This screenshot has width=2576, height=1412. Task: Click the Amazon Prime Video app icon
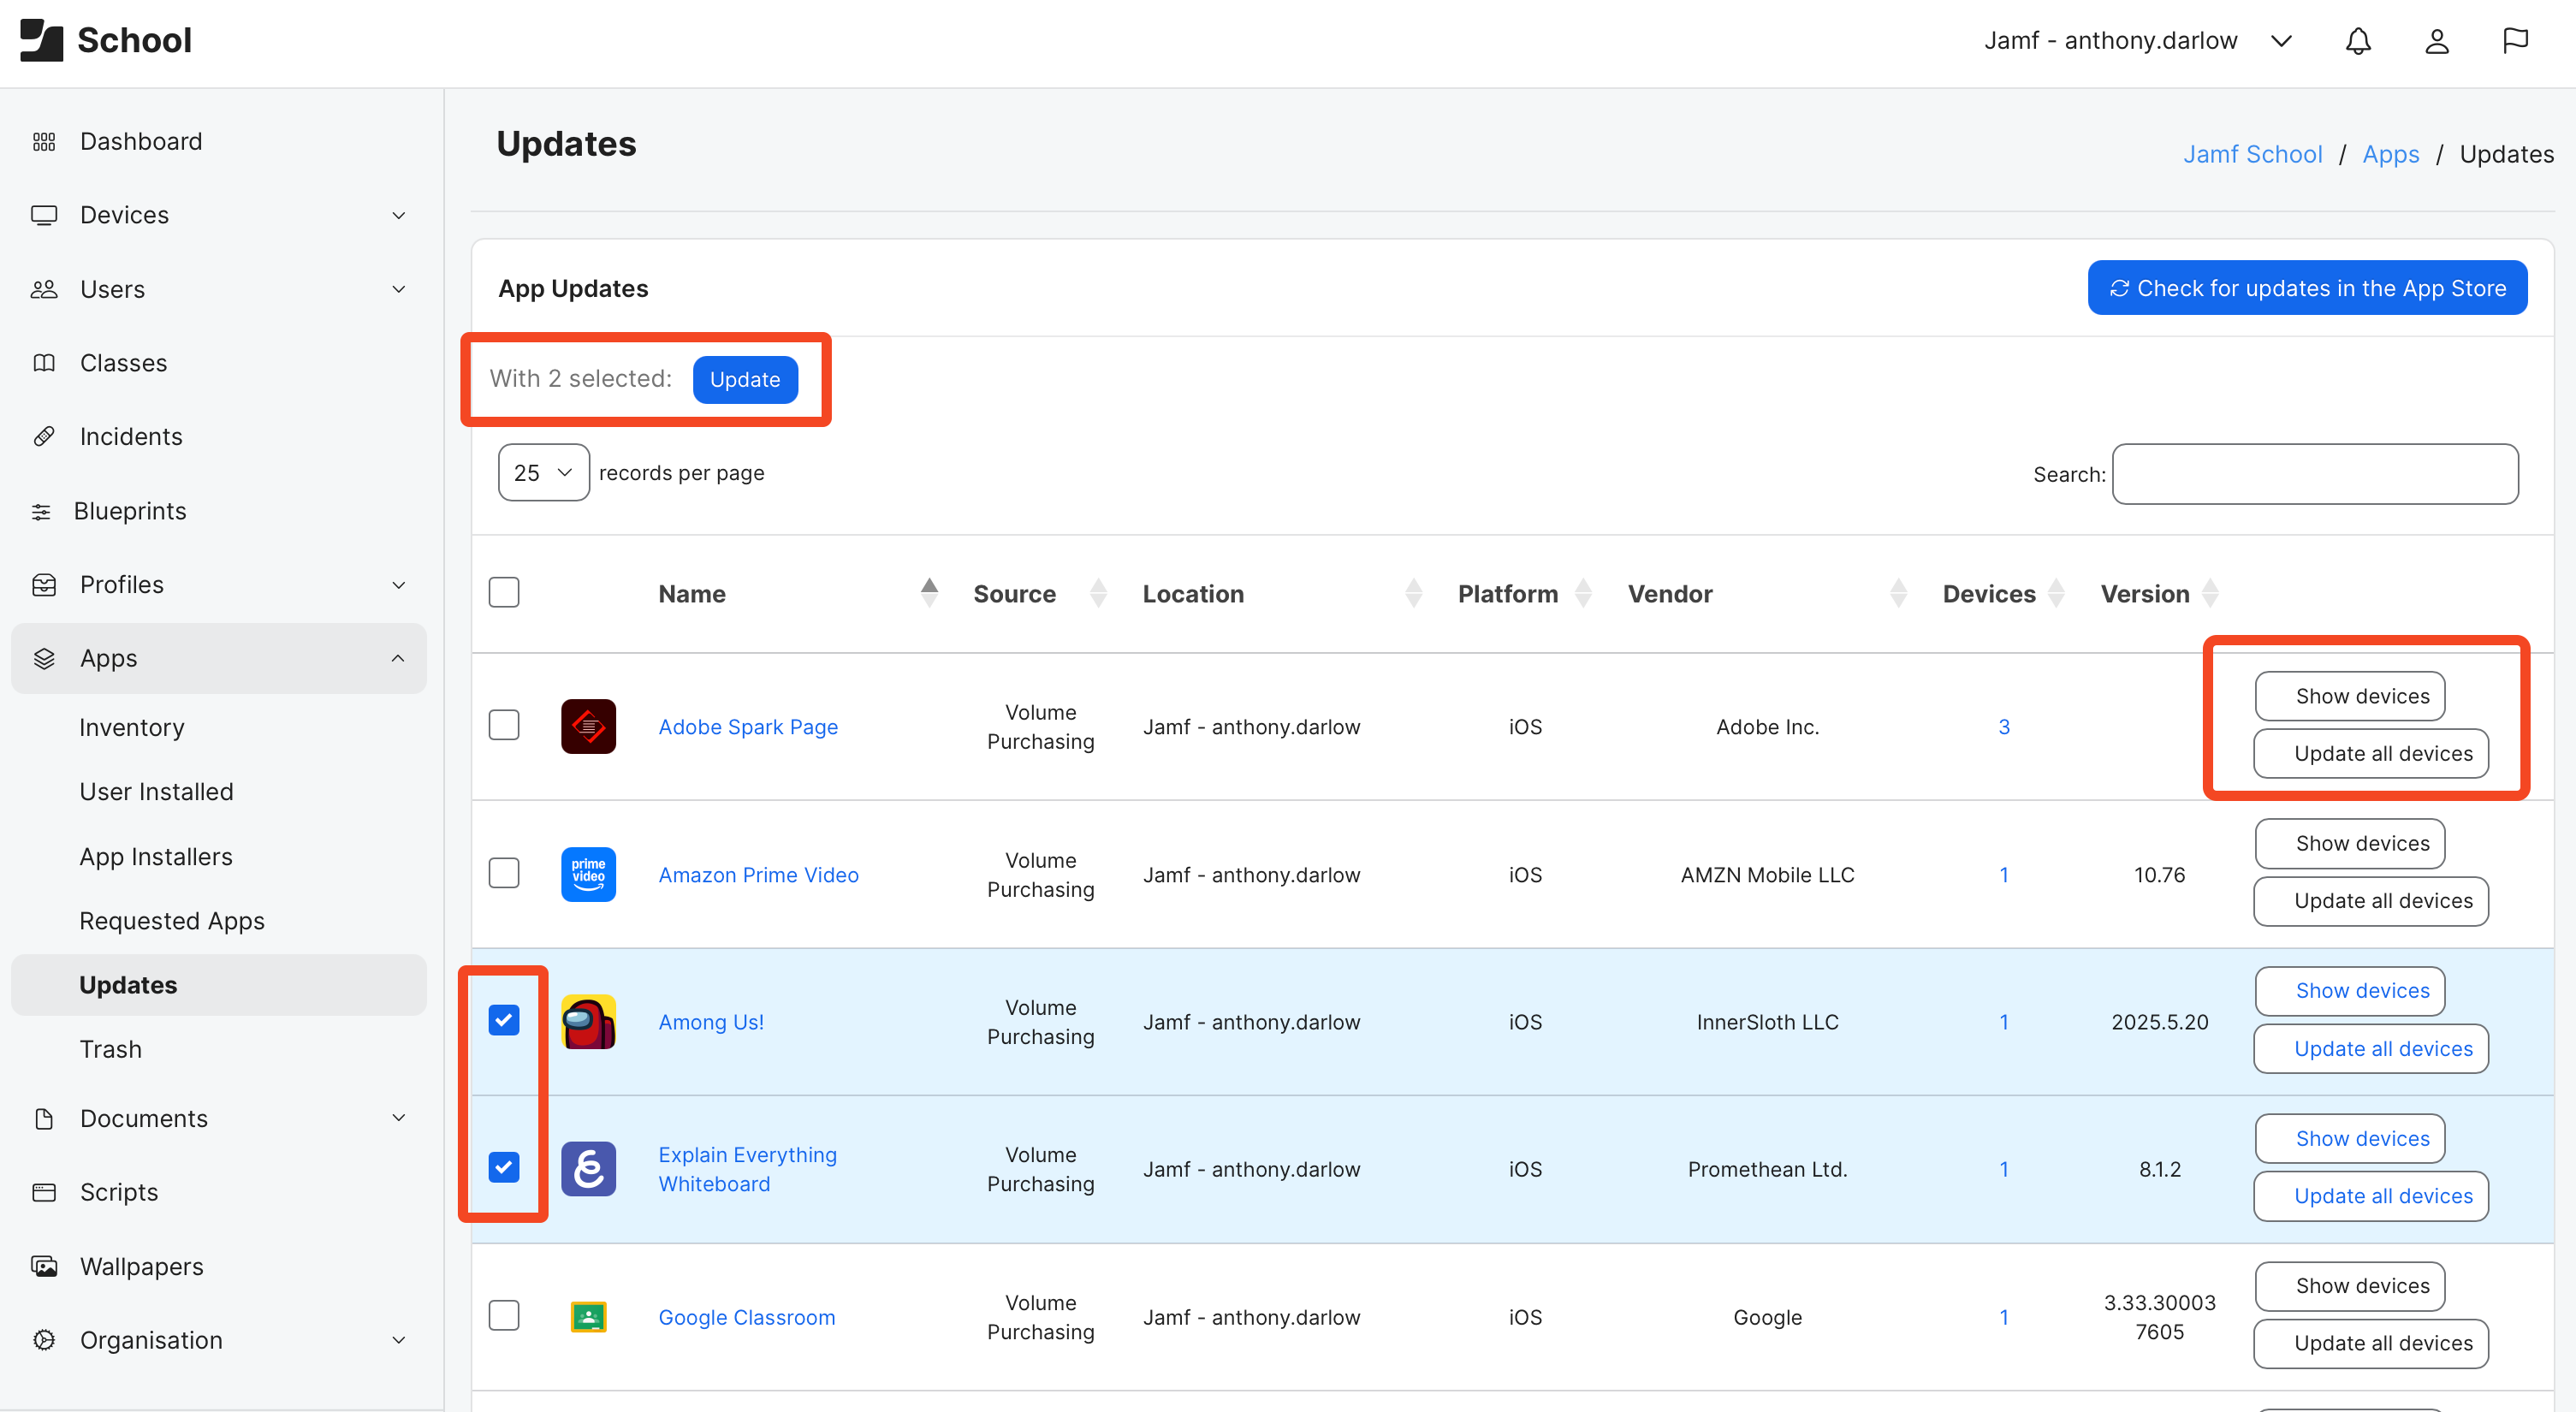pos(588,874)
